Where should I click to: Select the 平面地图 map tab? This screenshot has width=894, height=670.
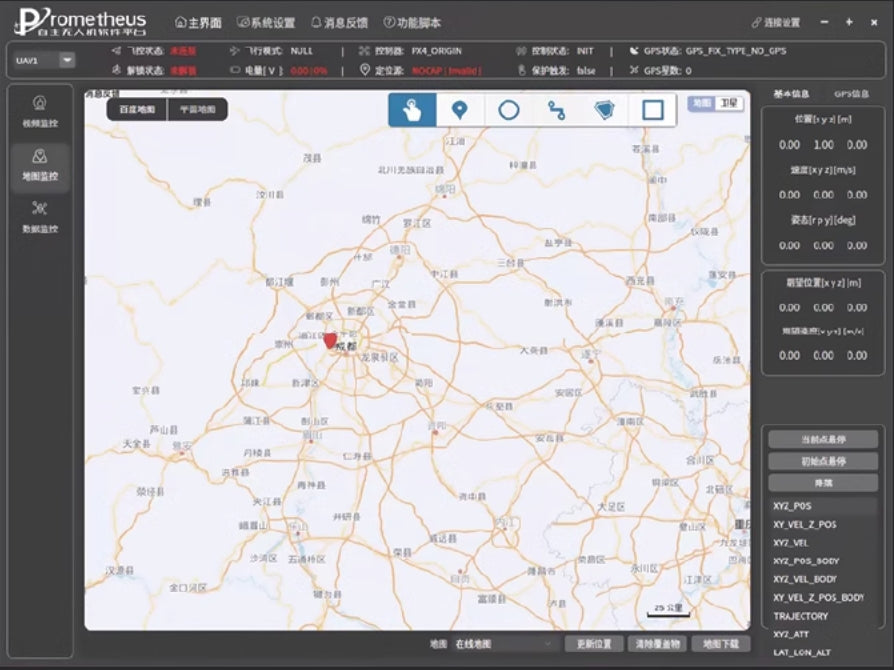tap(198, 109)
